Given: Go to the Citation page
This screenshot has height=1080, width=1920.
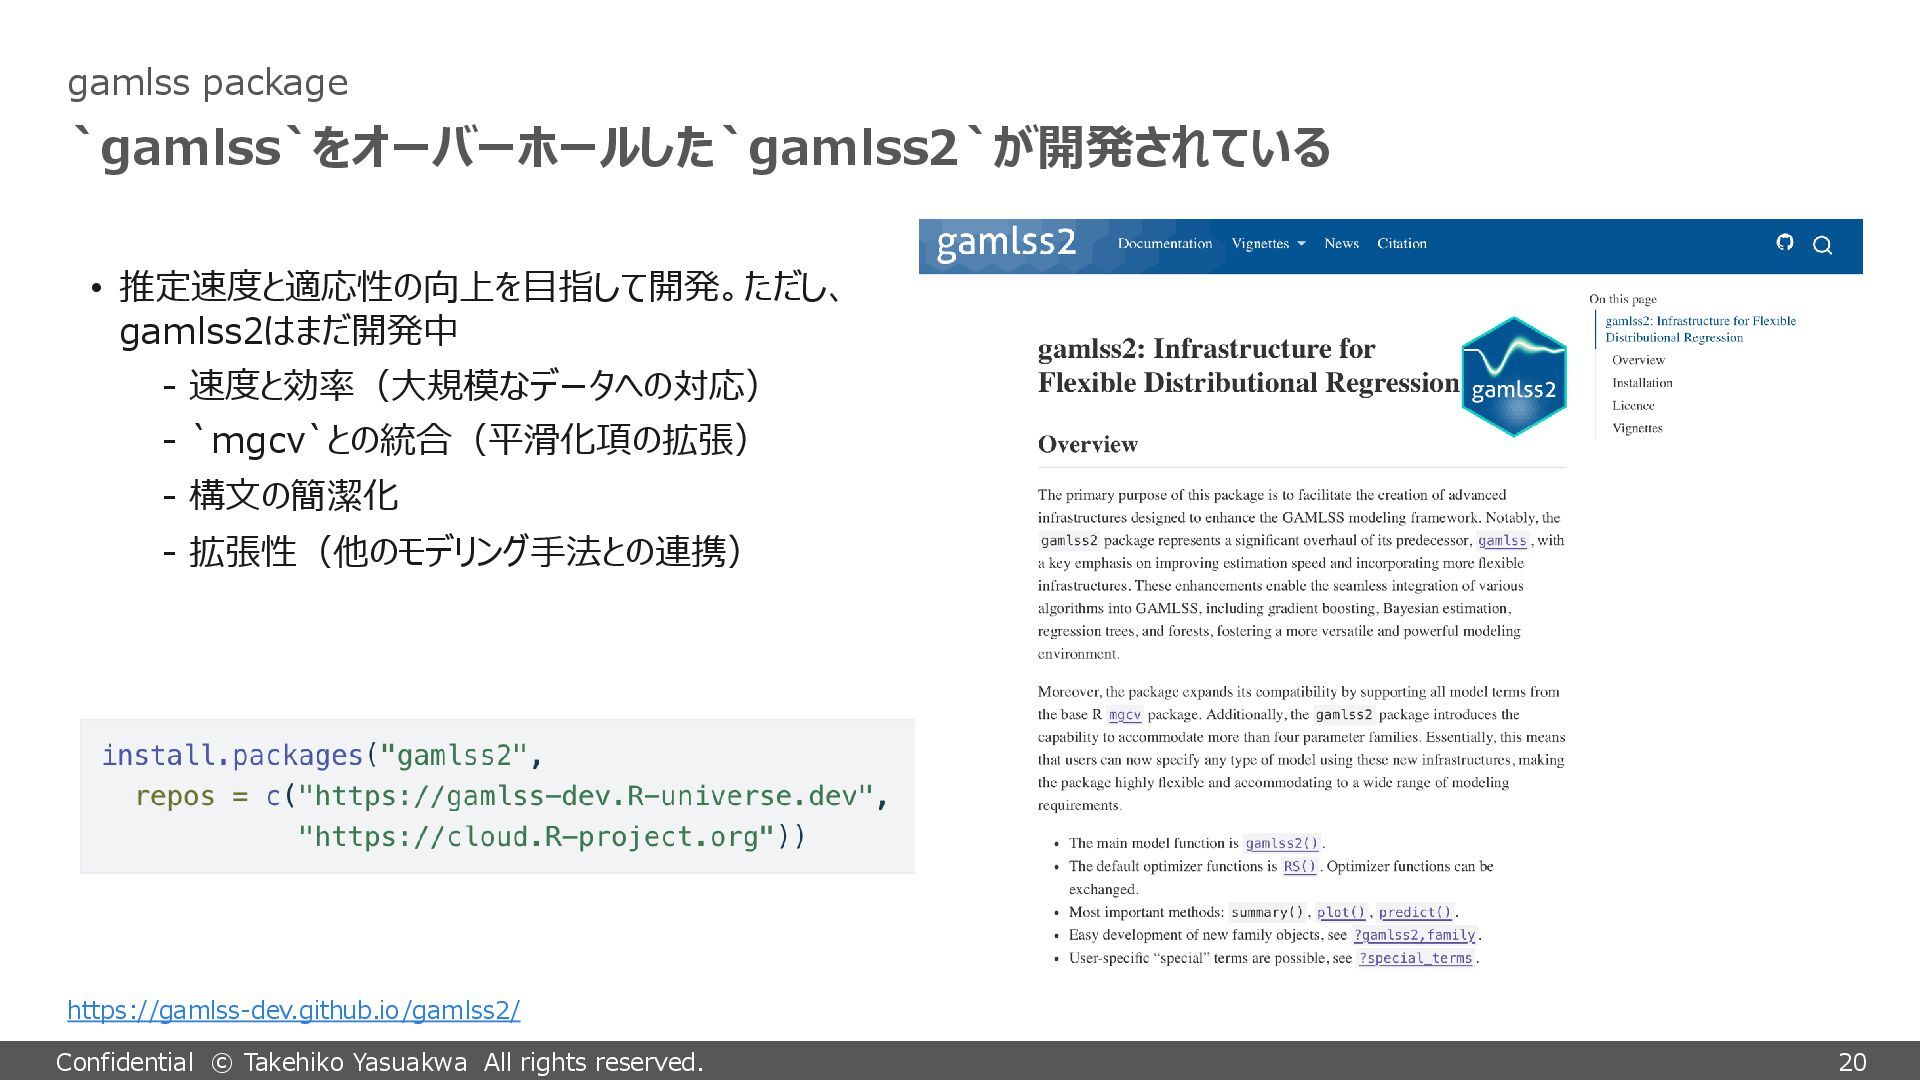Looking at the screenshot, I should pos(1401,243).
